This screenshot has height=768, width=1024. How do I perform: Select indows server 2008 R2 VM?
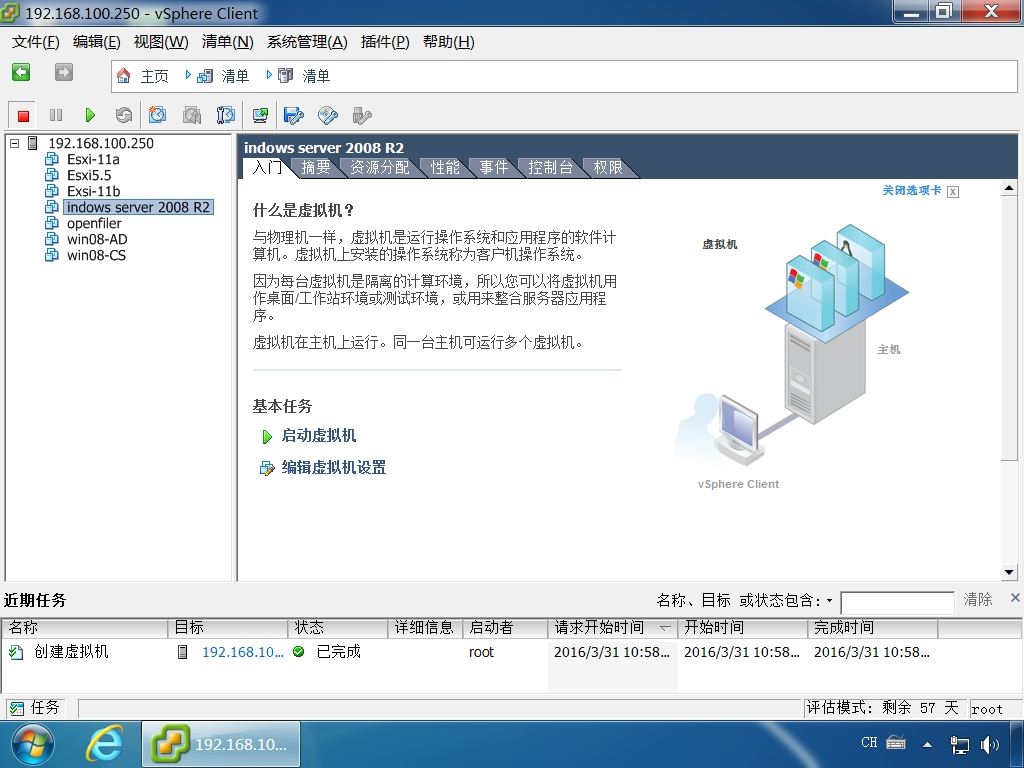(x=138, y=207)
